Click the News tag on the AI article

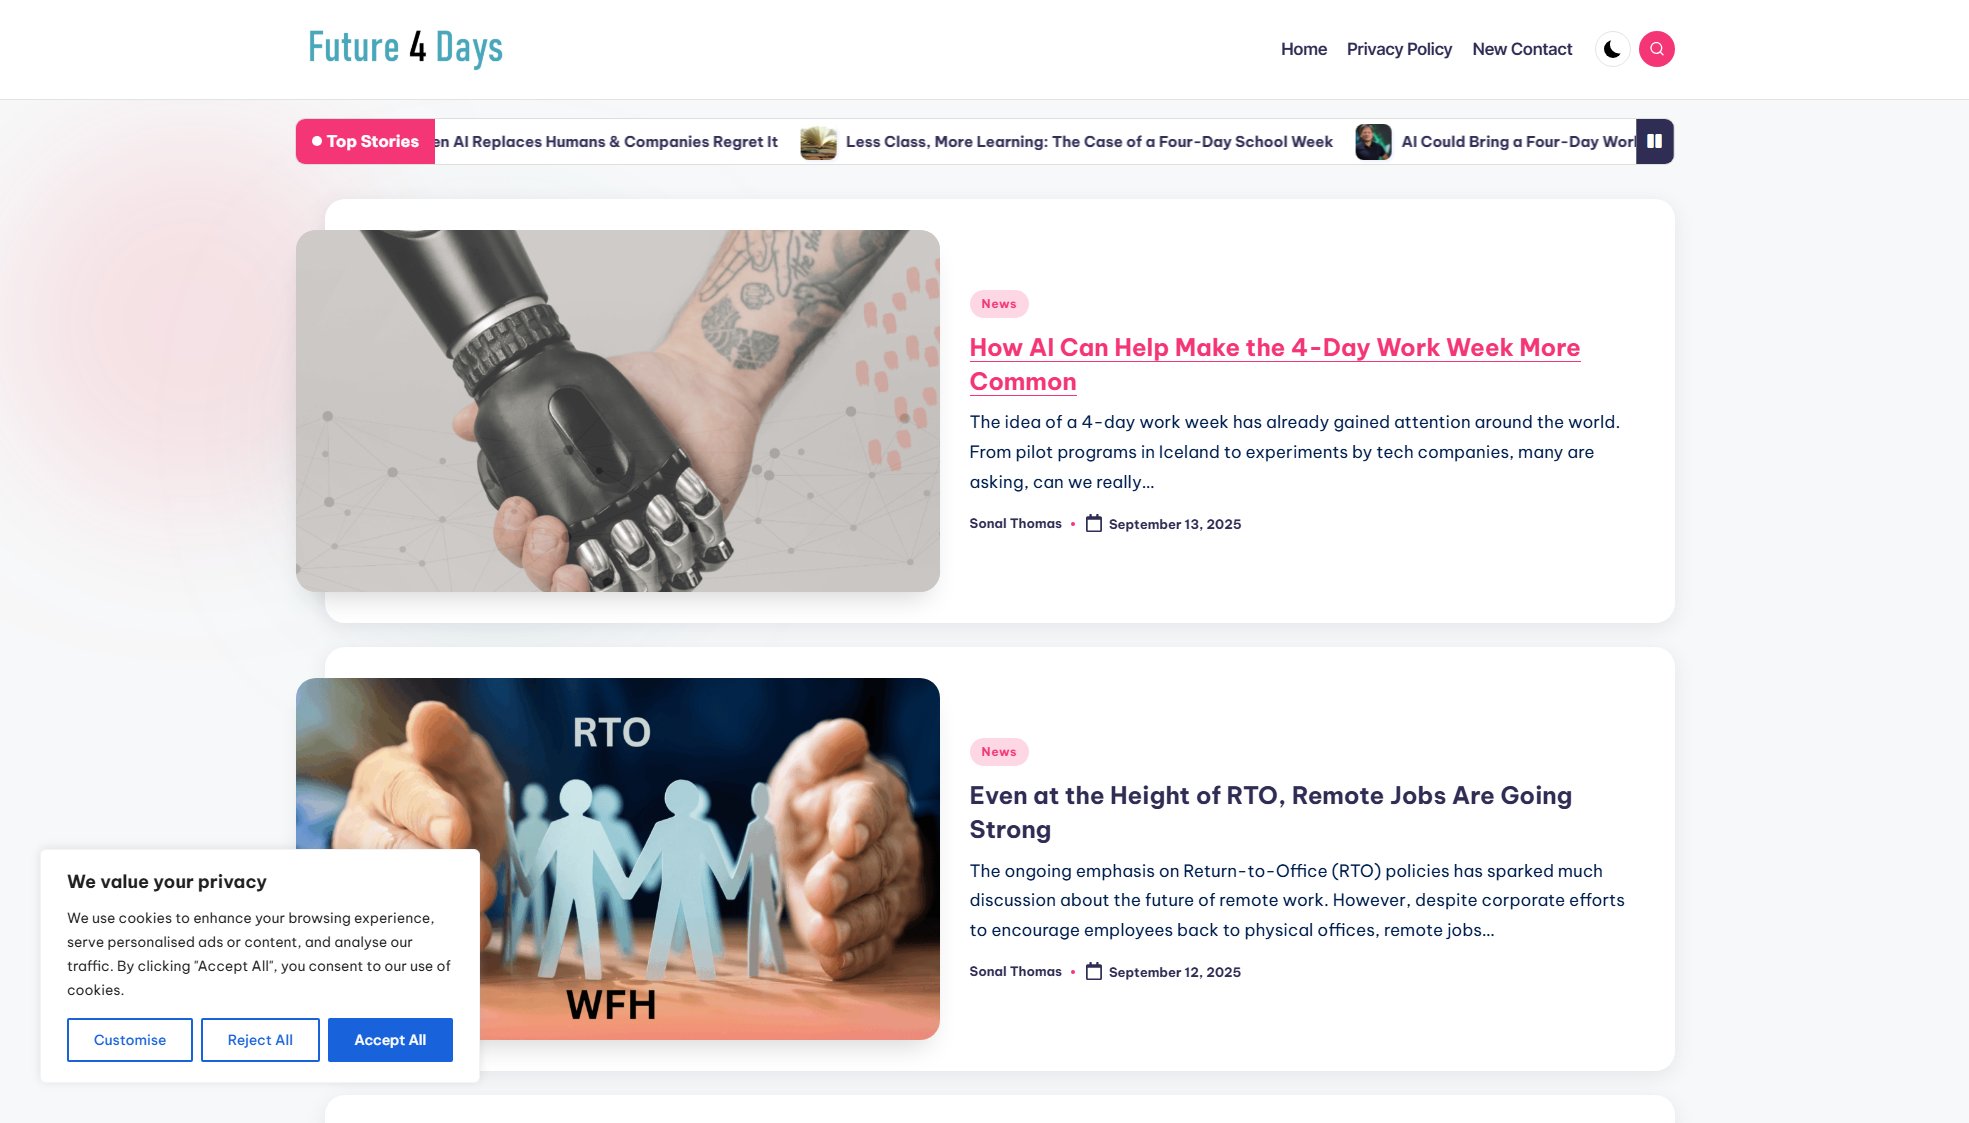click(998, 304)
